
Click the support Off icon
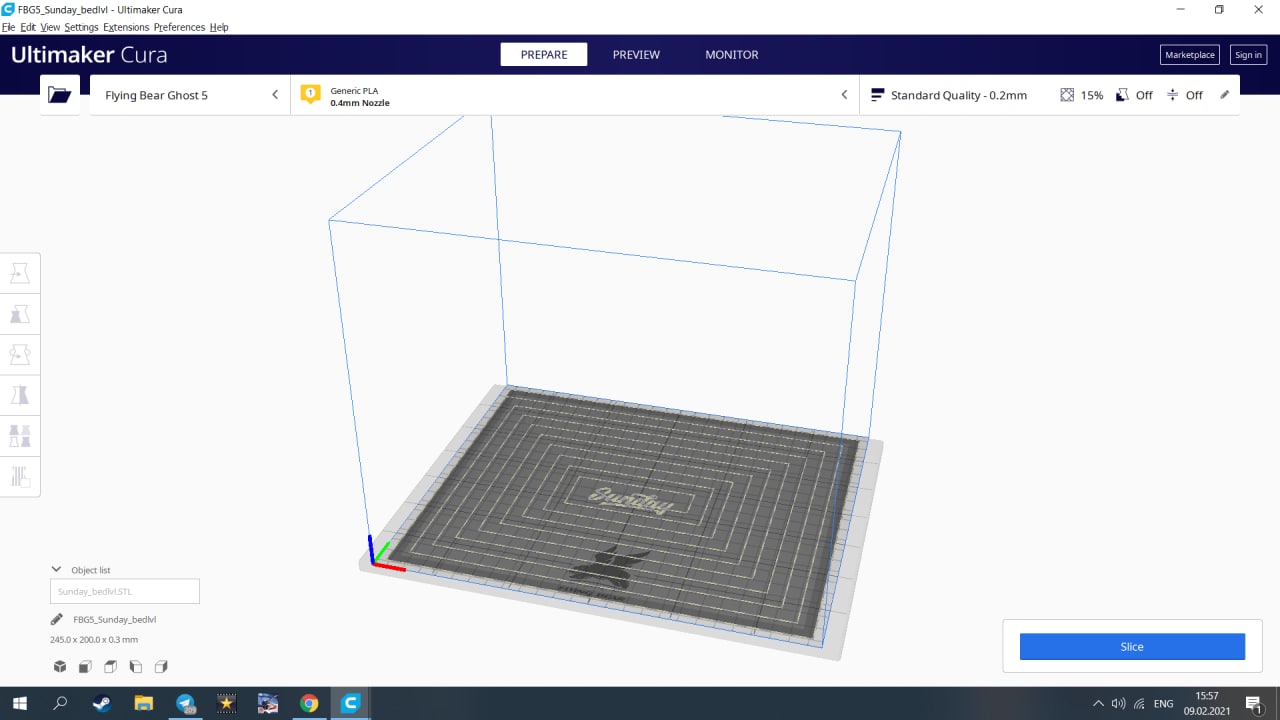(1122, 95)
